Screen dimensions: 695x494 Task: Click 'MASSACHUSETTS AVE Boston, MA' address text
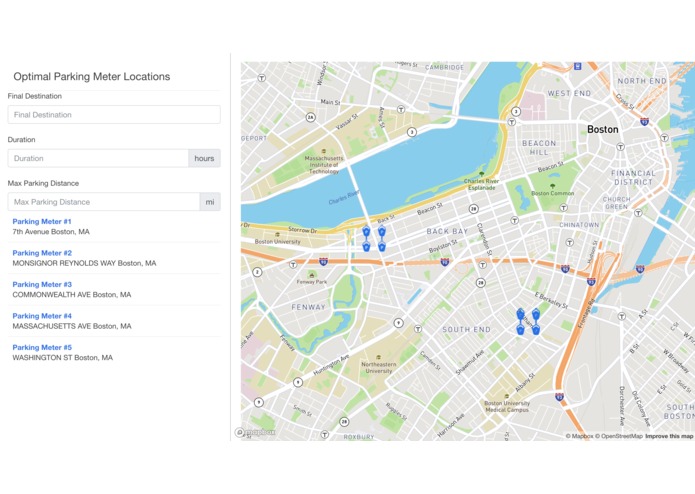tap(72, 326)
